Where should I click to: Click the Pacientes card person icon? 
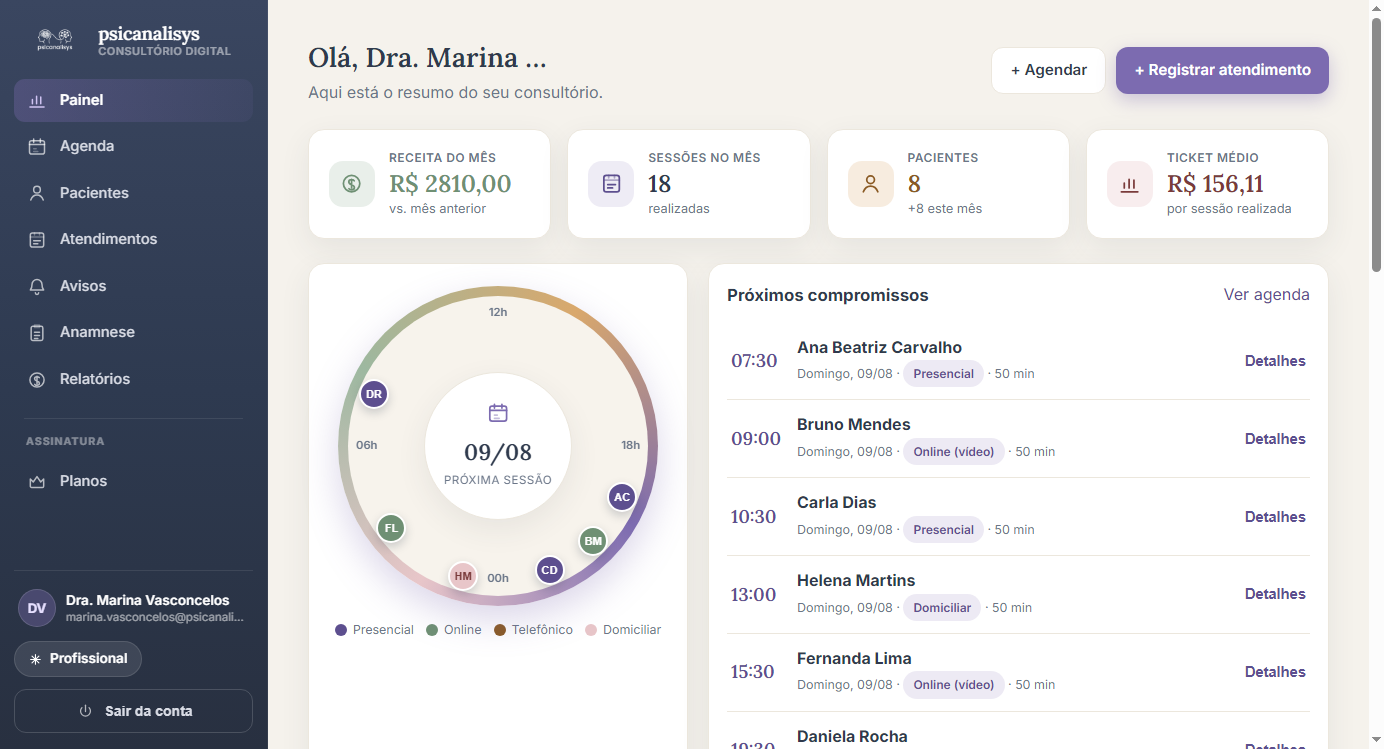click(x=871, y=184)
